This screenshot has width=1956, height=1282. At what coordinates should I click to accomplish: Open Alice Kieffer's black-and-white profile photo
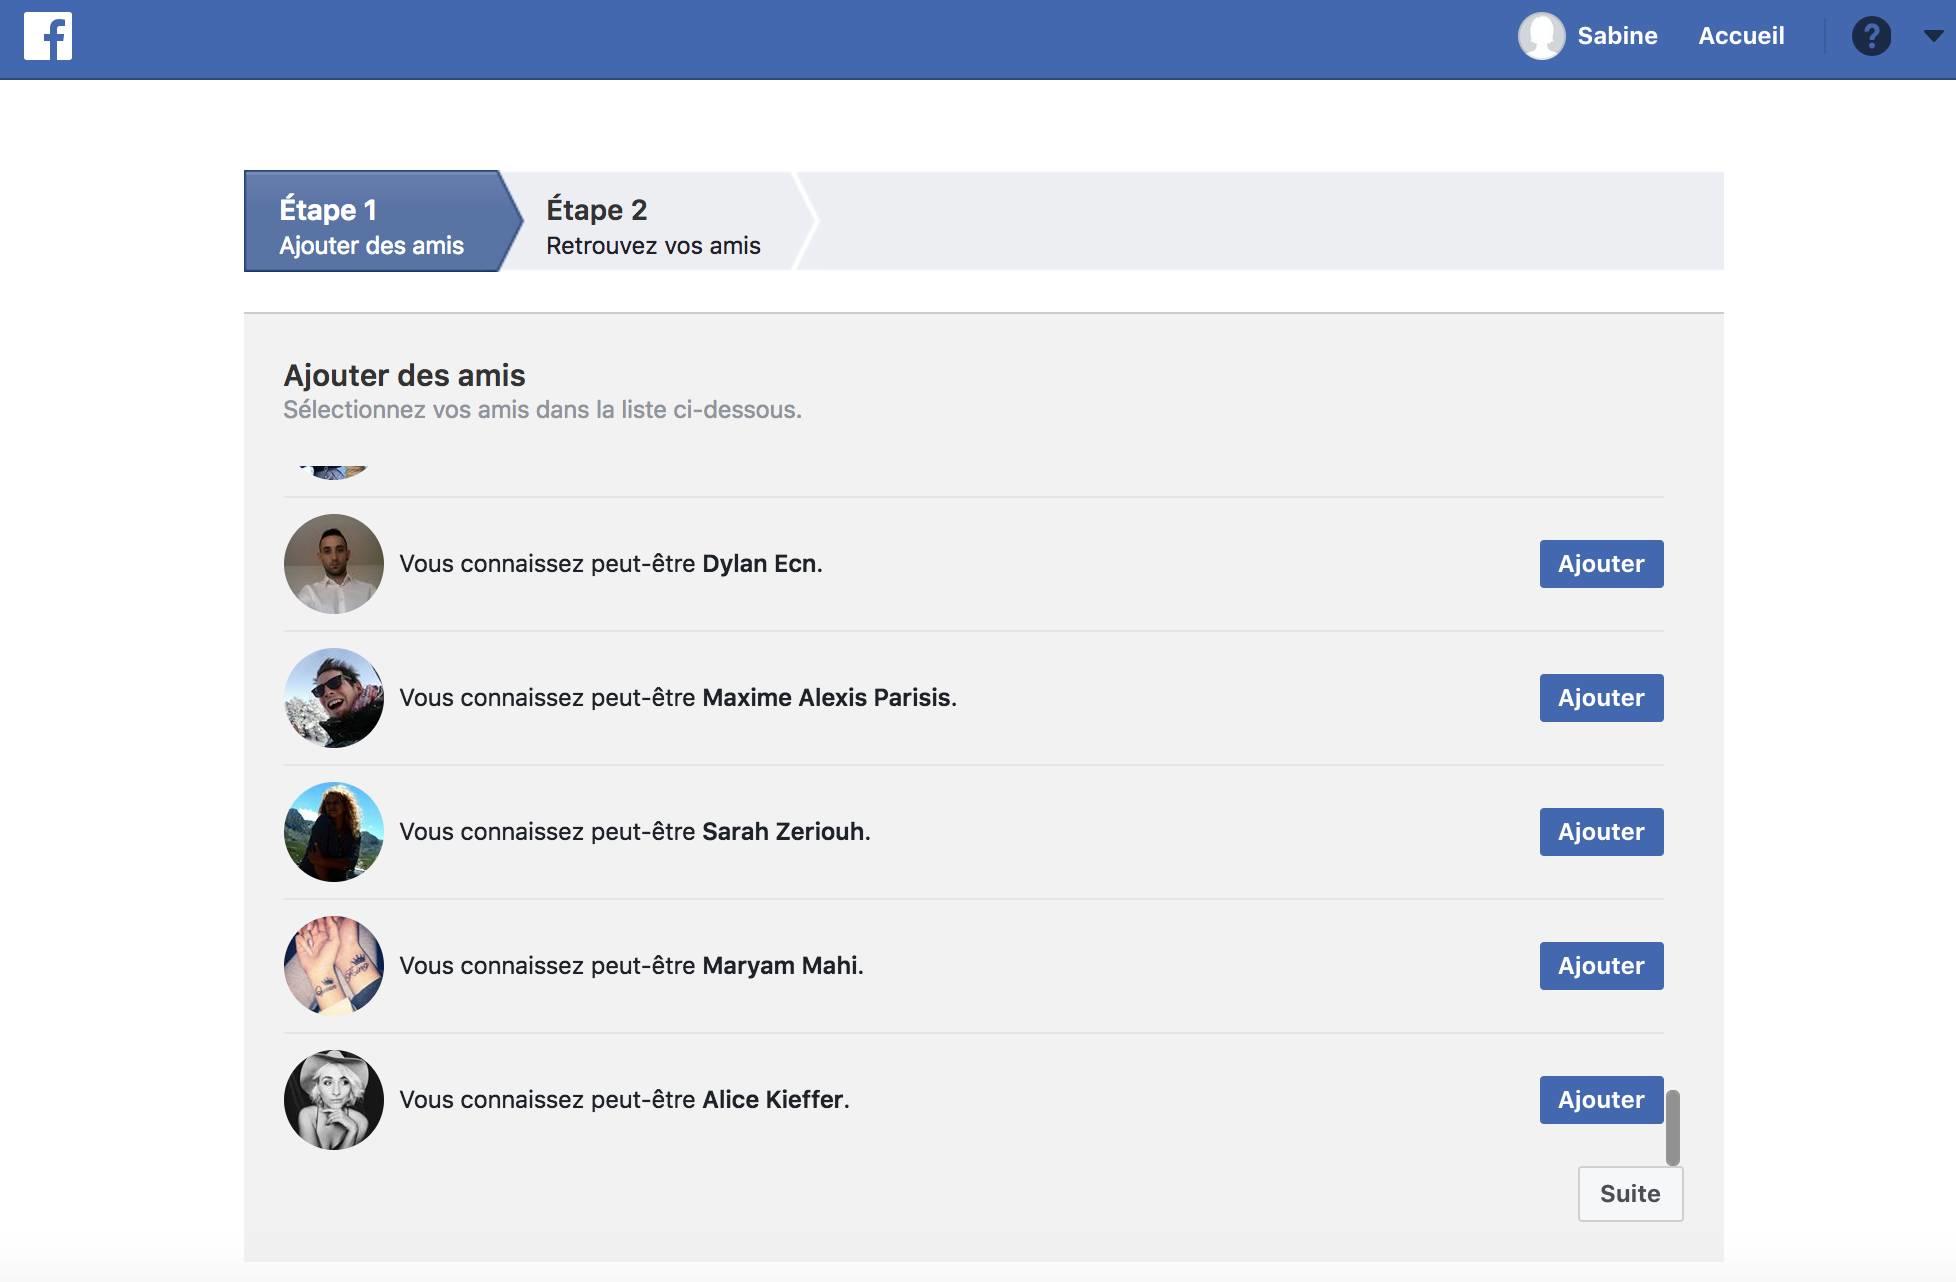point(334,1100)
